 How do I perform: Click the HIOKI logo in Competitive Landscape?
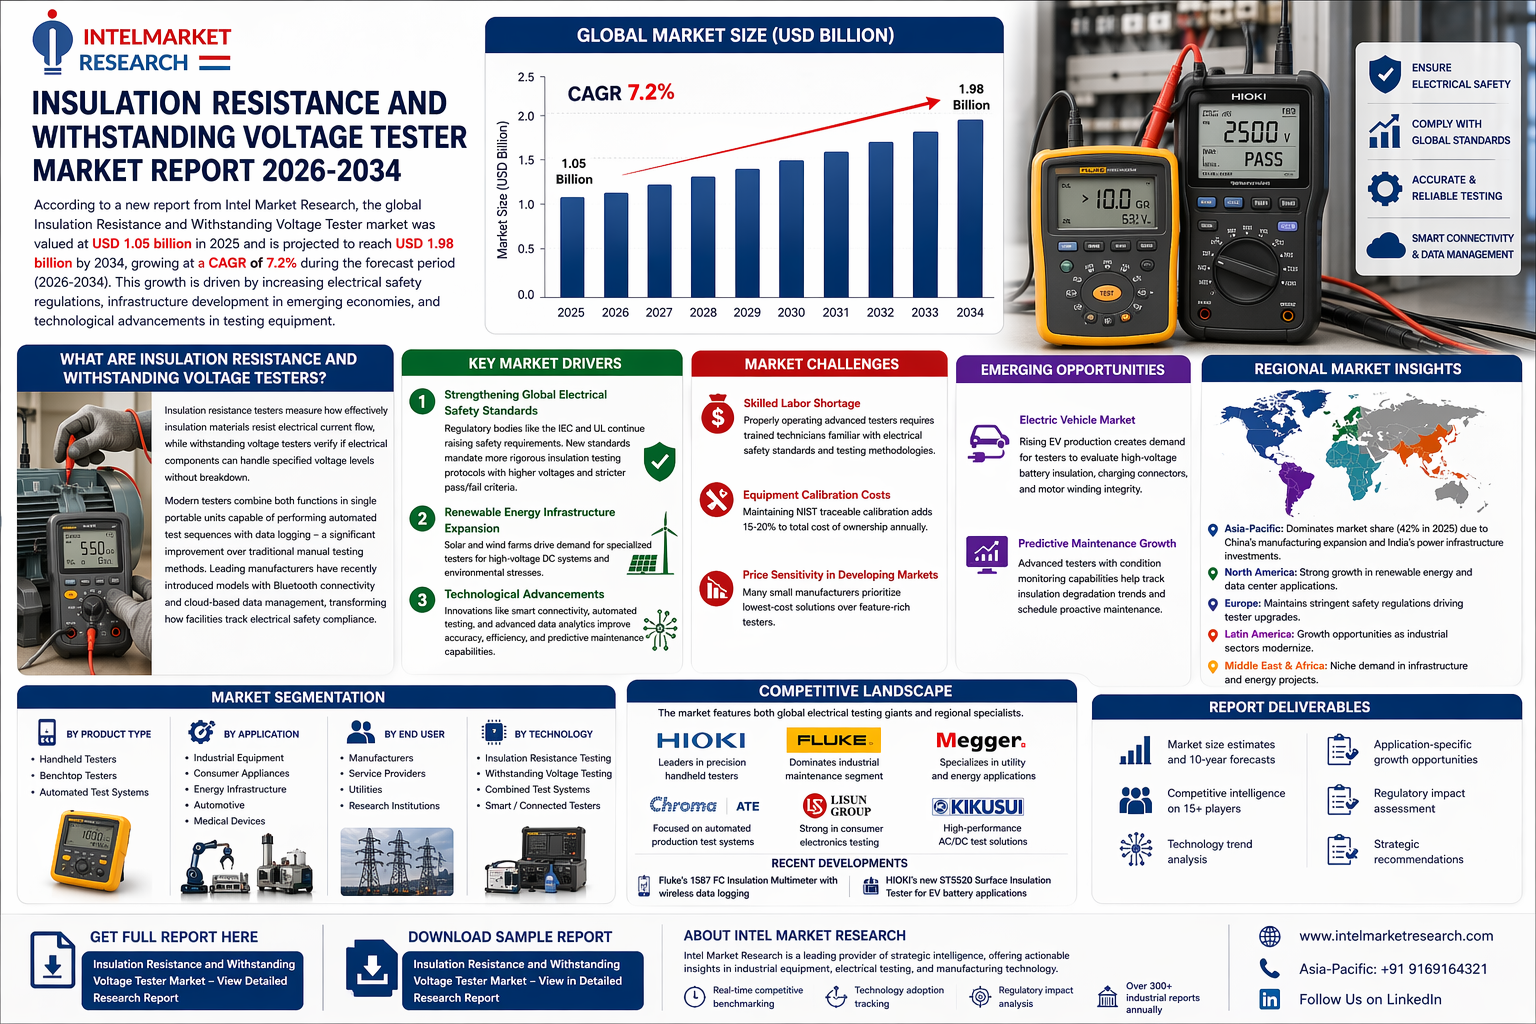[701, 741]
